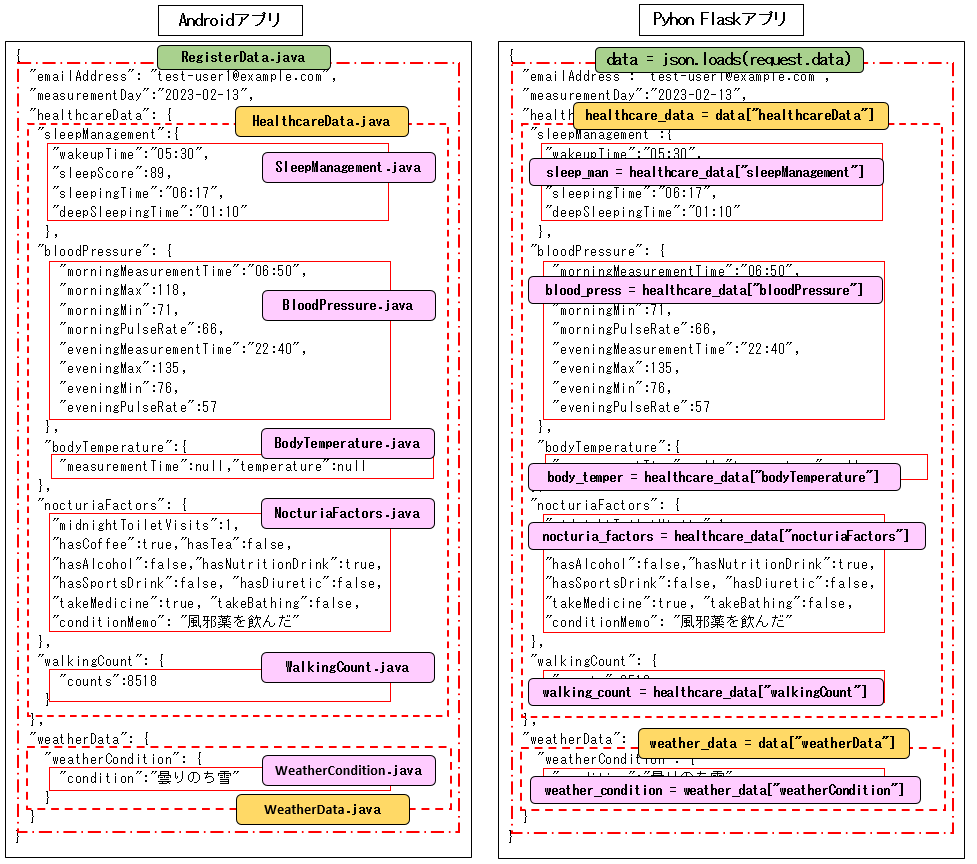Click "deepSleepingTime":"01:10" in Flask panel
The height and width of the screenshot is (864, 977).
[x=642, y=212]
